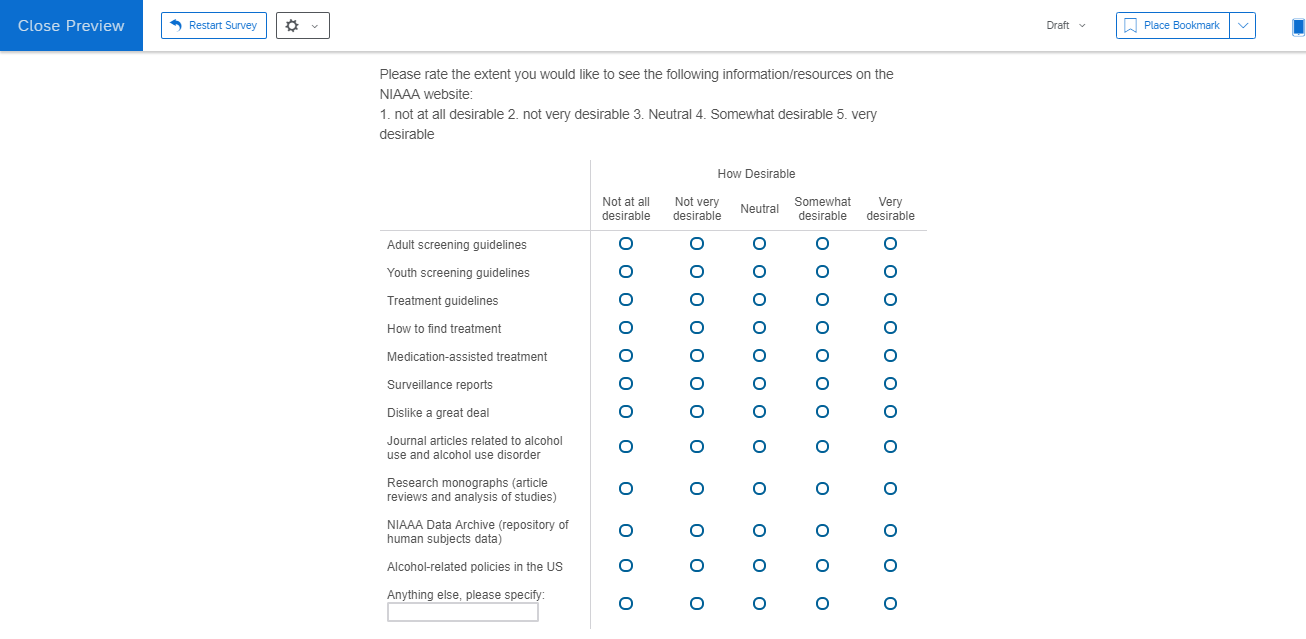Viewport: 1306px width, 639px height.
Task: Choose Neutral for Dislike a great deal row
Action: [759, 412]
